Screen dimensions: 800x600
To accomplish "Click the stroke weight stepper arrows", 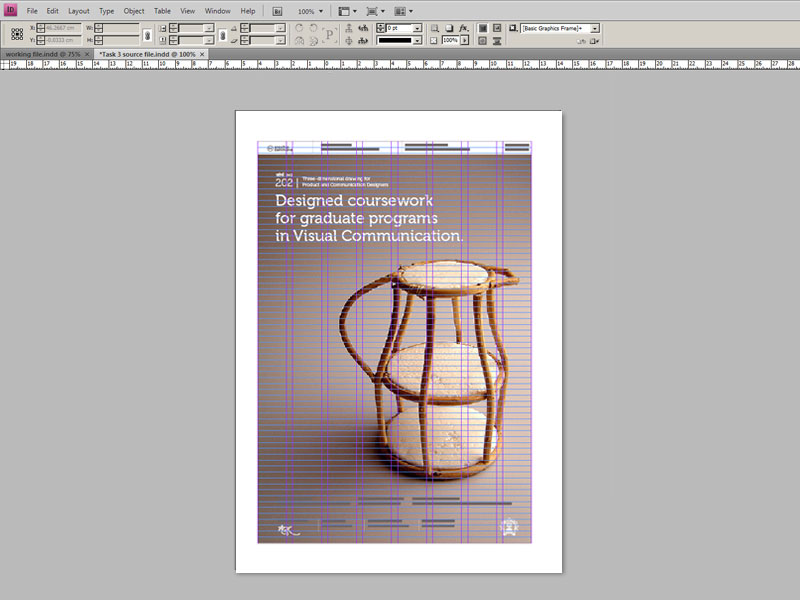I will tap(381, 28).
